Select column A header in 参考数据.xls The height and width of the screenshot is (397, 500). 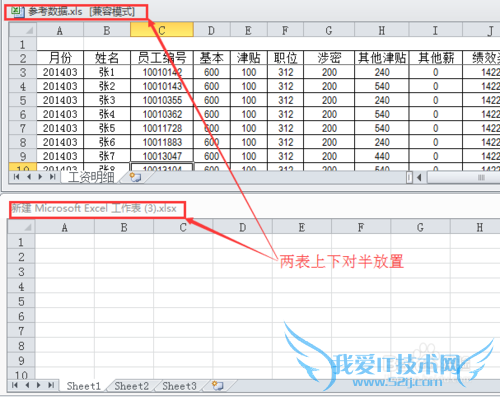[x=60, y=30]
